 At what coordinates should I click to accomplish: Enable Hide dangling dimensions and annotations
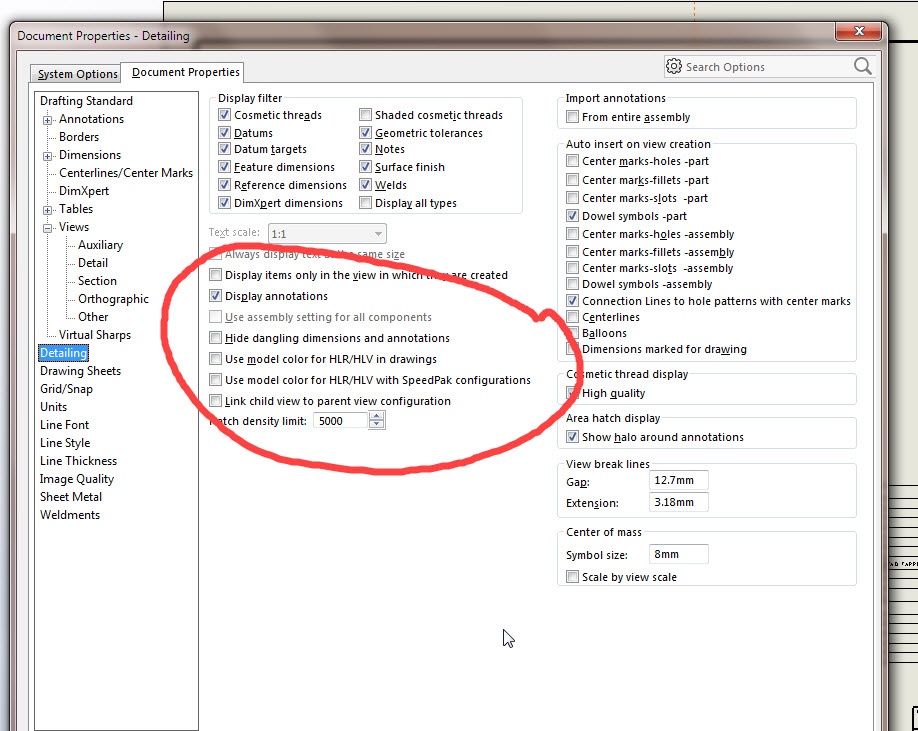[x=215, y=338]
